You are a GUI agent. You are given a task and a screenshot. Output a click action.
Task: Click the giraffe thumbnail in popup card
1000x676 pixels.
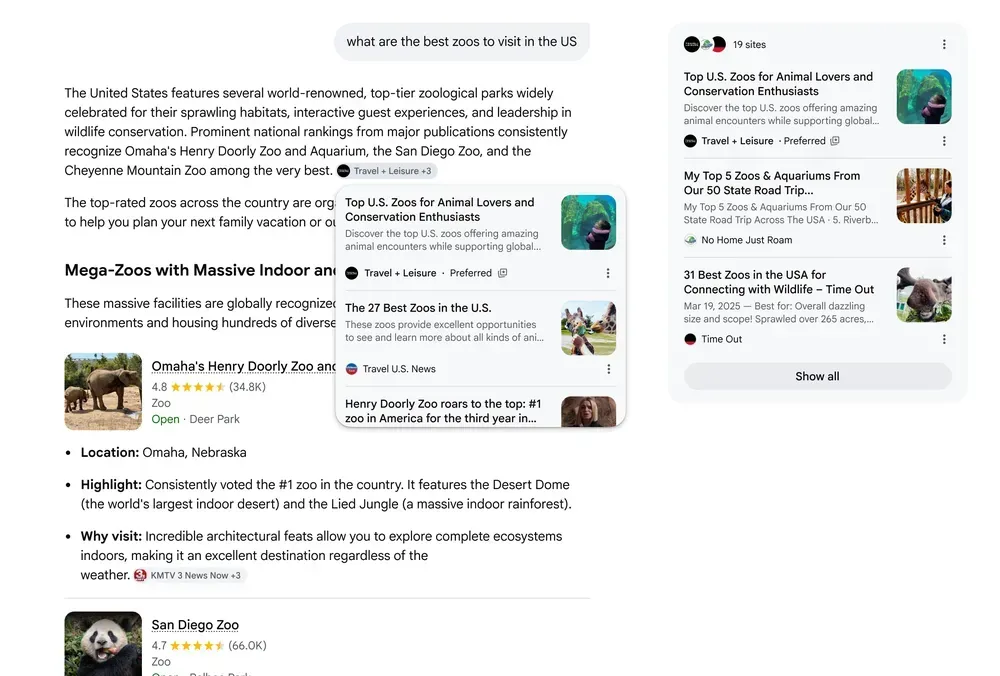[x=589, y=328]
